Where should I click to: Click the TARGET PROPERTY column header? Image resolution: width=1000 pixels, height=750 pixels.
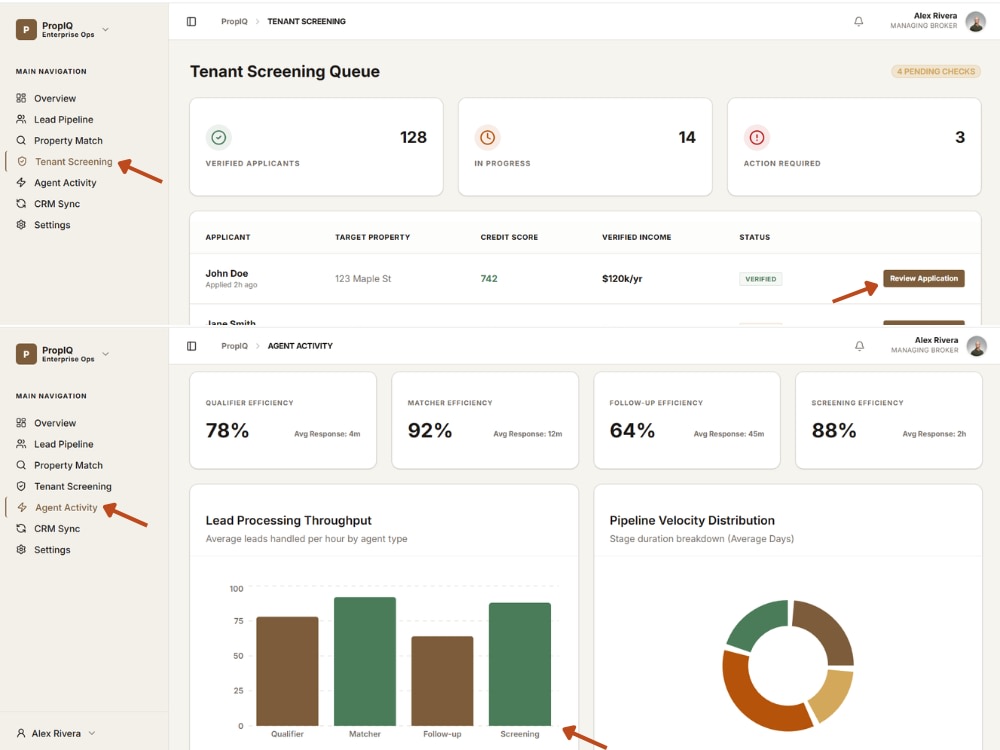372,237
